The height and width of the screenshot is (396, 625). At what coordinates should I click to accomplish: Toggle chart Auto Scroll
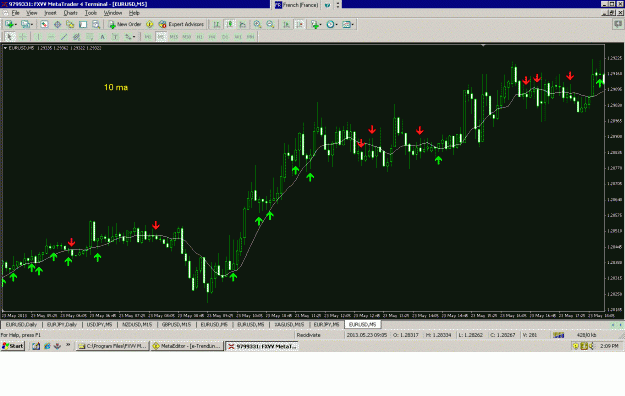[x=286, y=24]
